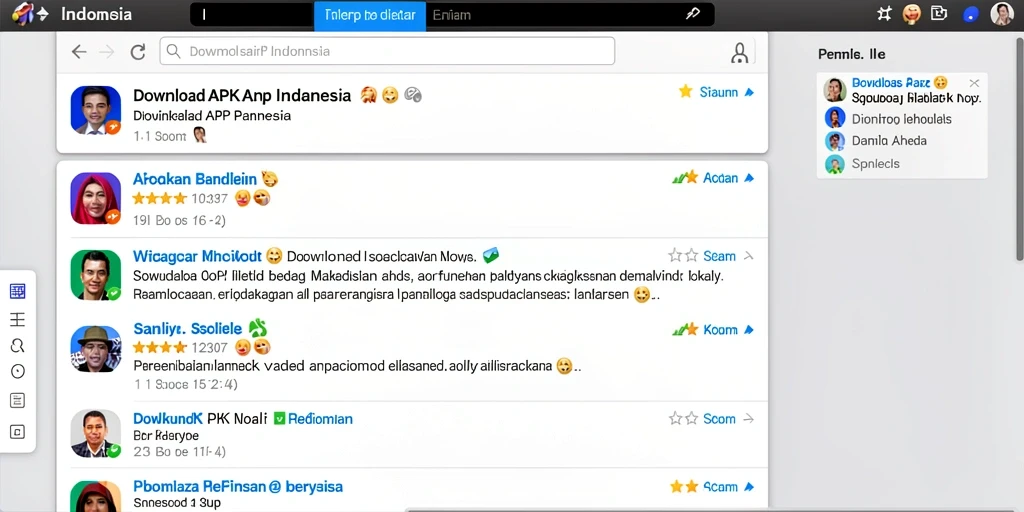Click the 'Pennle. Ile' panel heading
This screenshot has height=512, width=1024.
click(852, 54)
